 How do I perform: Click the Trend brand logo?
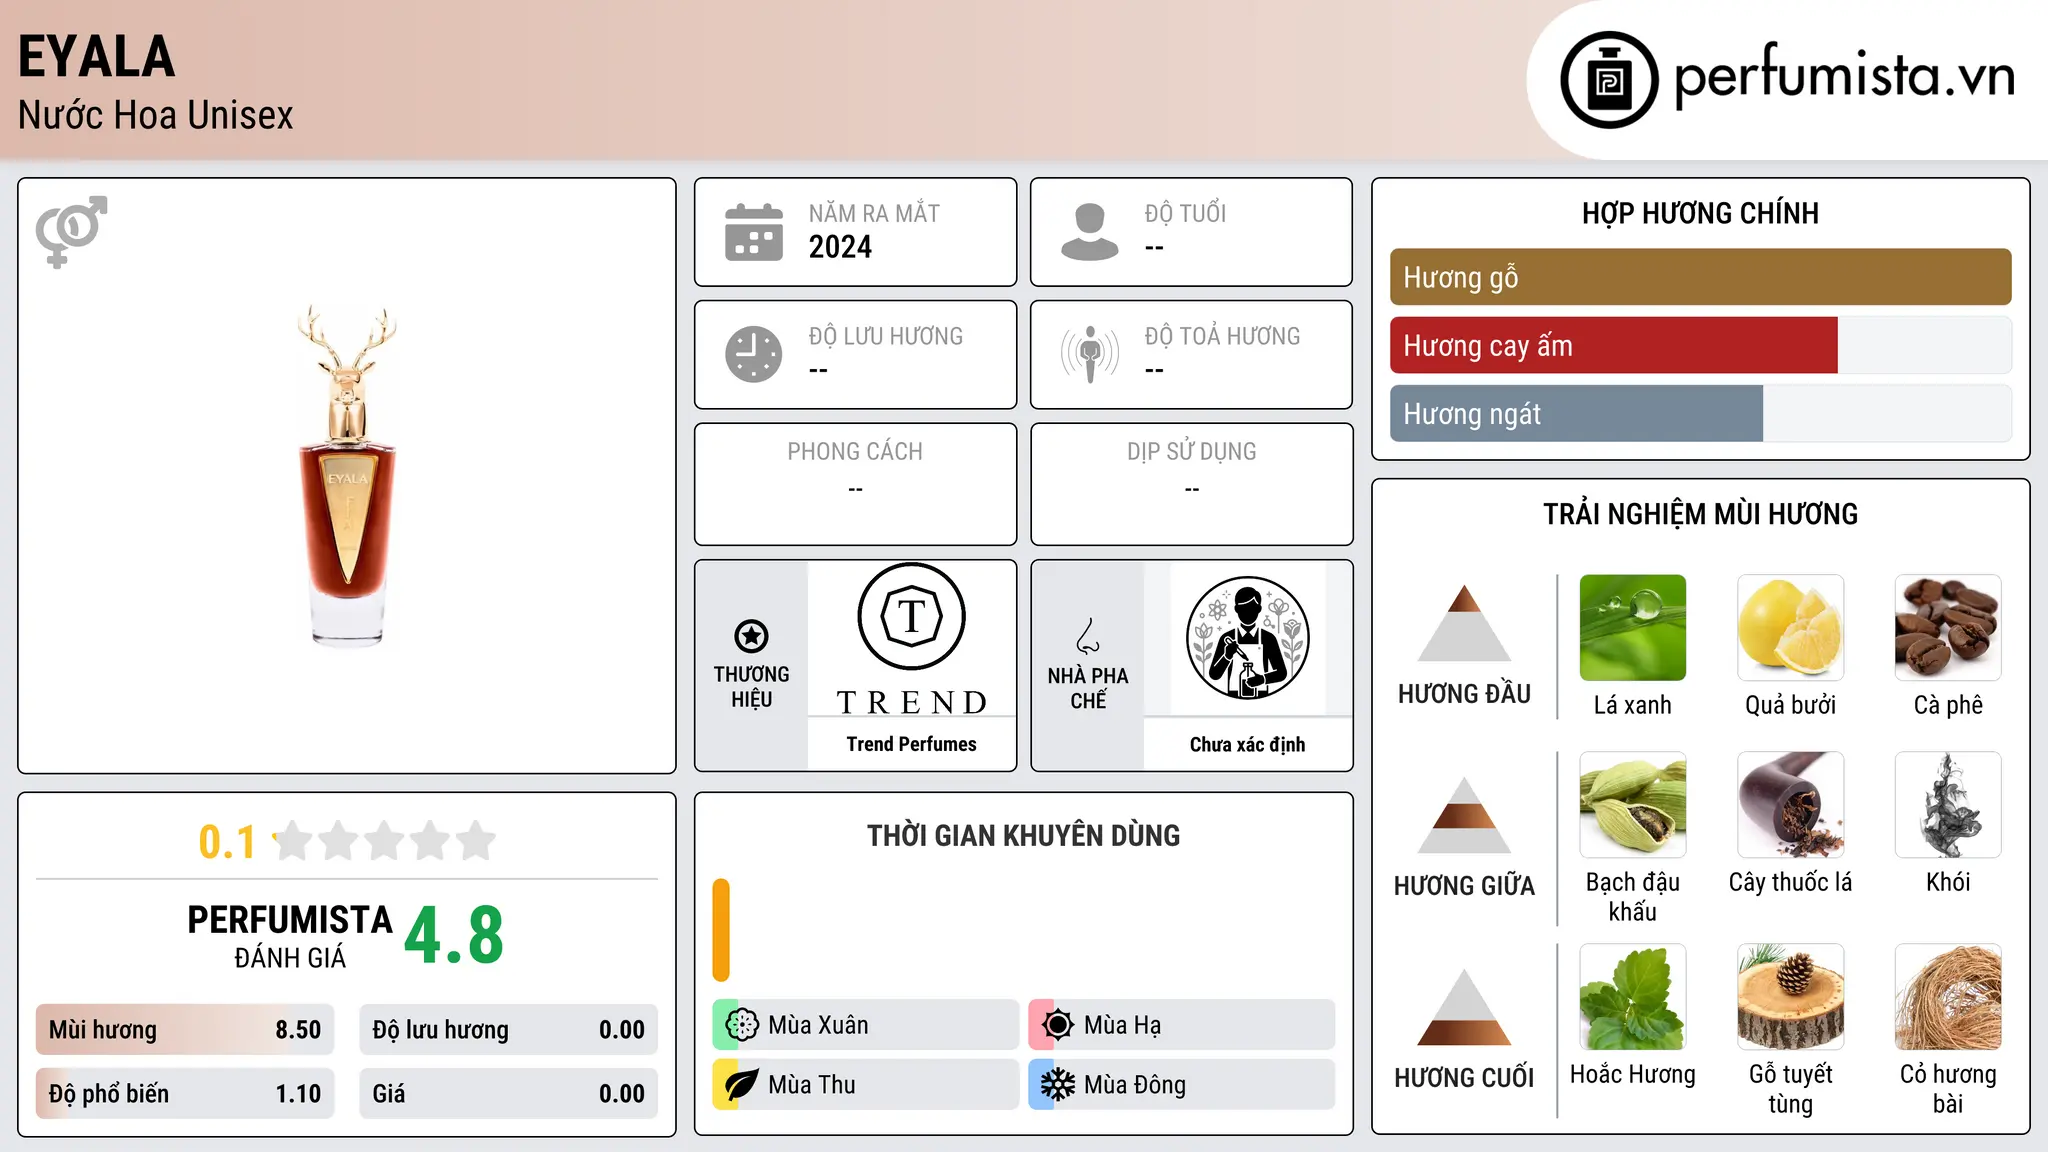pyautogui.click(x=912, y=639)
